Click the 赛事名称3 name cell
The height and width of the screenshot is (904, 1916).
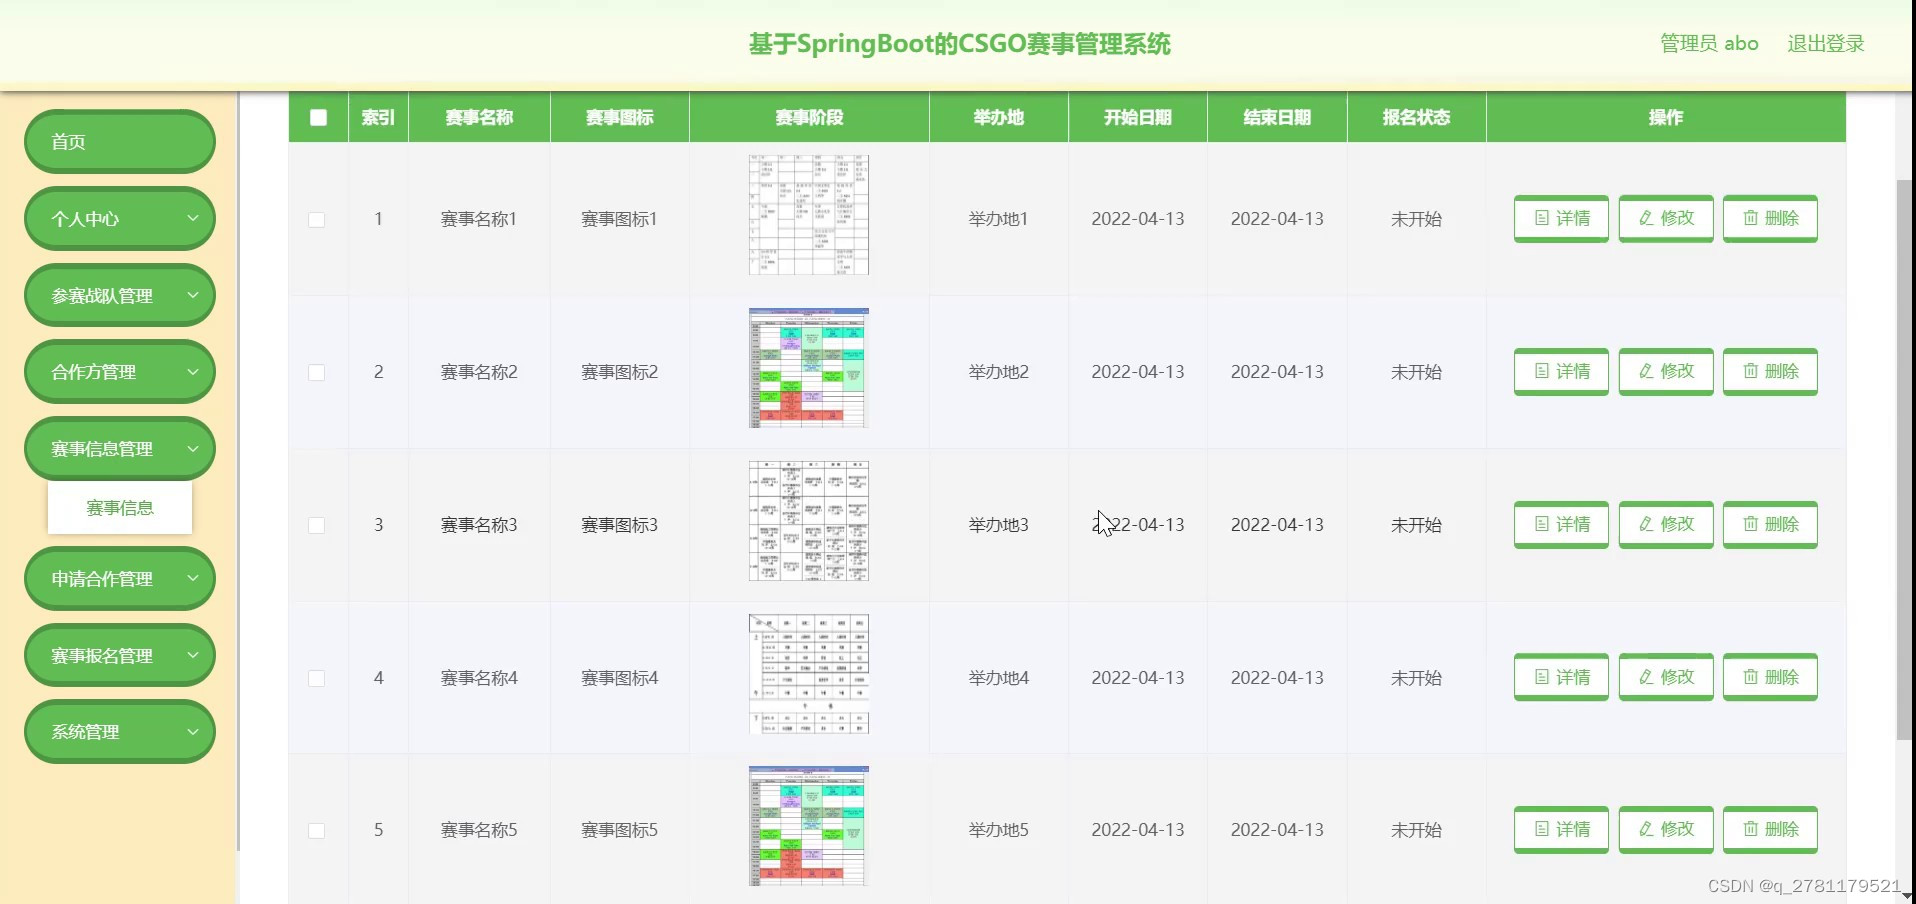[479, 525]
